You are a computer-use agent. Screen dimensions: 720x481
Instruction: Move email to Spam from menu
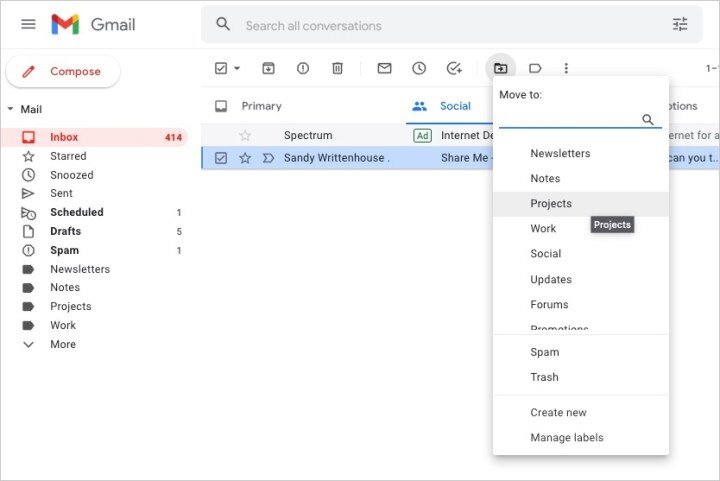pos(580,352)
